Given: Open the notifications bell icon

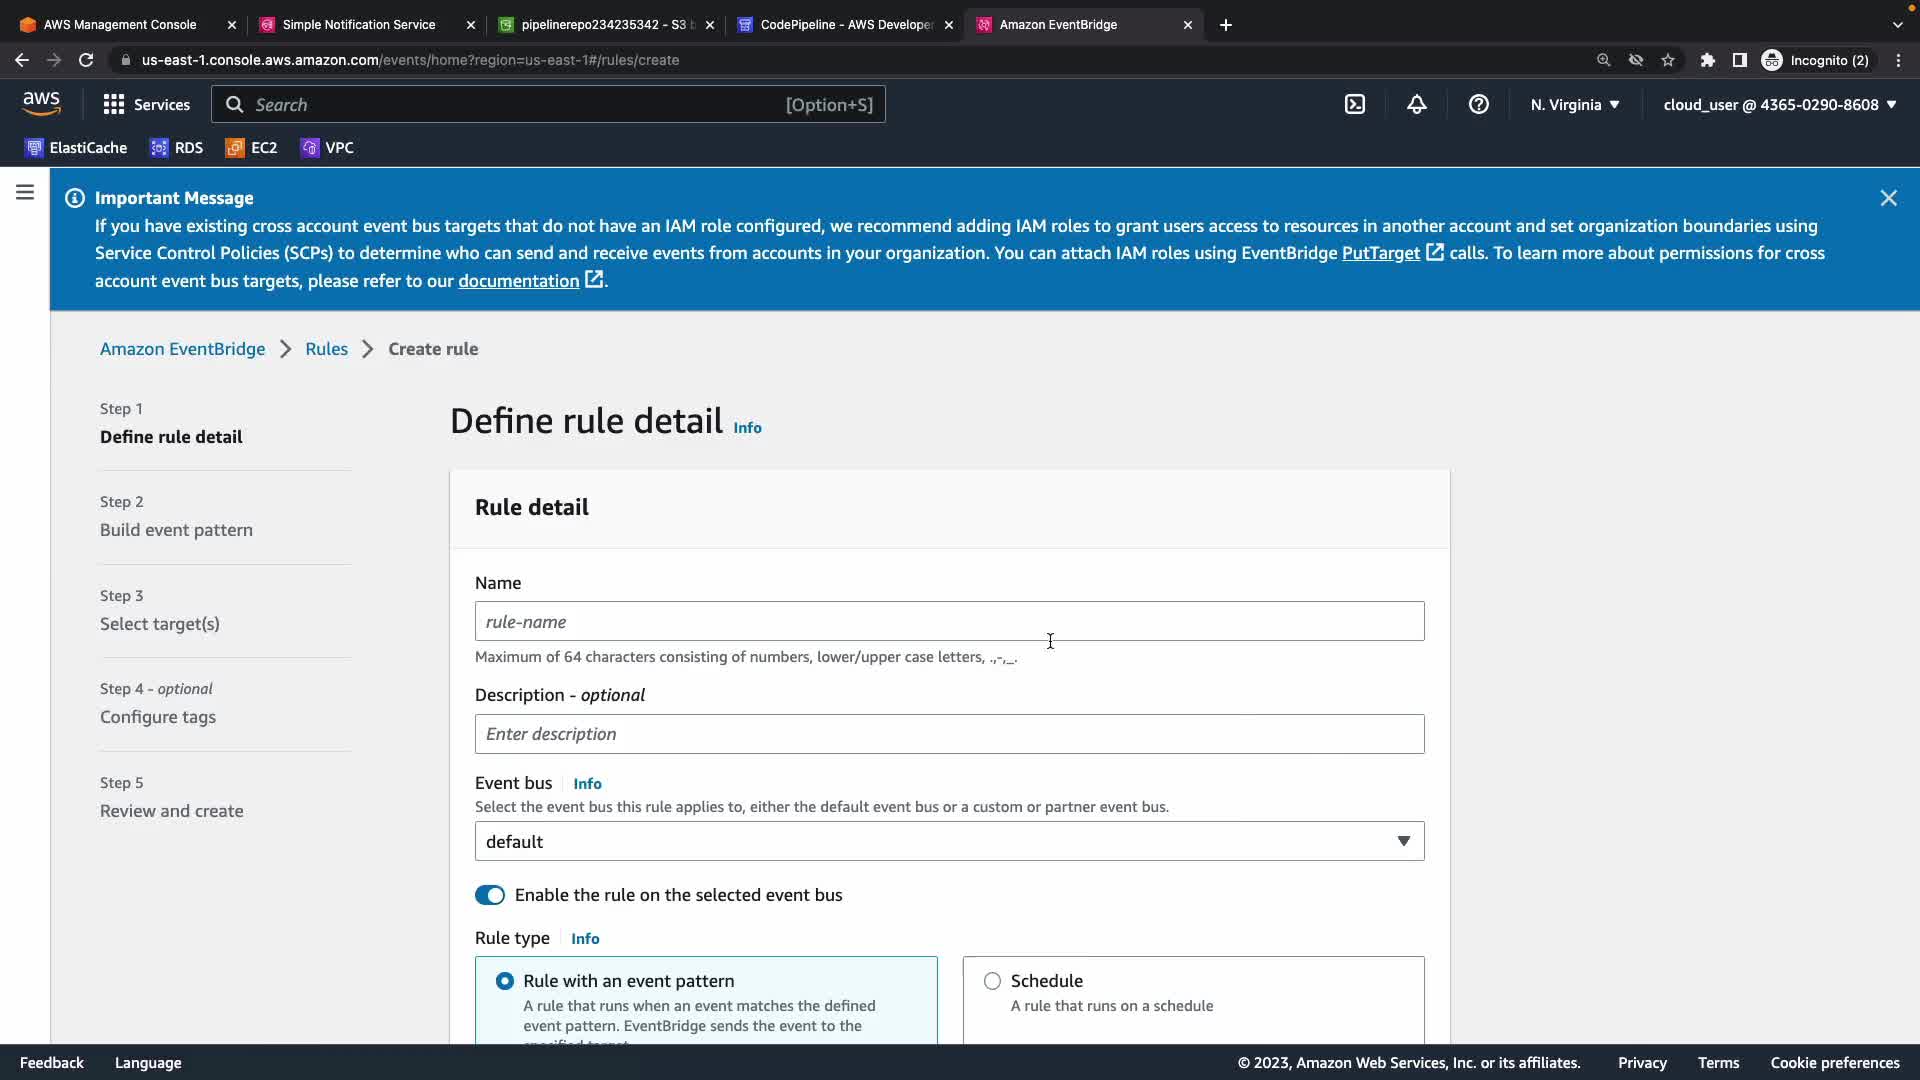Looking at the screenshot, I should coord(1416,105).
